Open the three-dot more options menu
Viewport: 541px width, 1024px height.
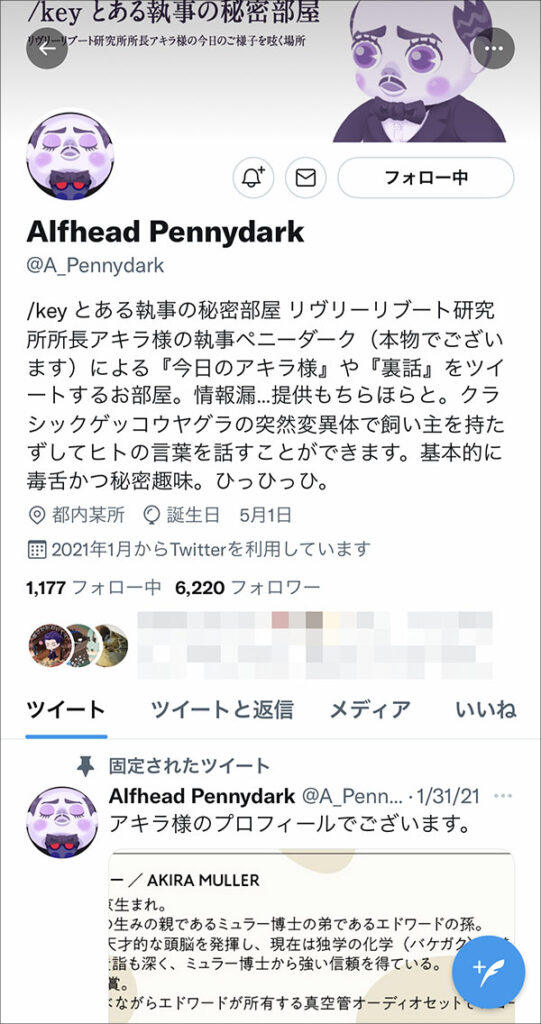pyautogui.click(x=494, y=49)
